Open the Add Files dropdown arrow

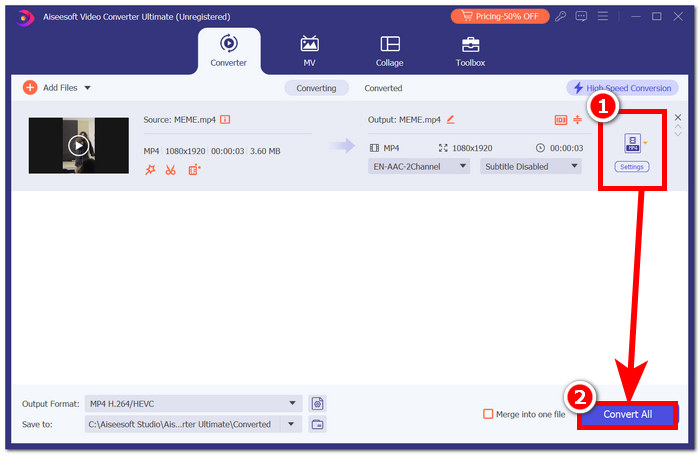tap(87, 88)
